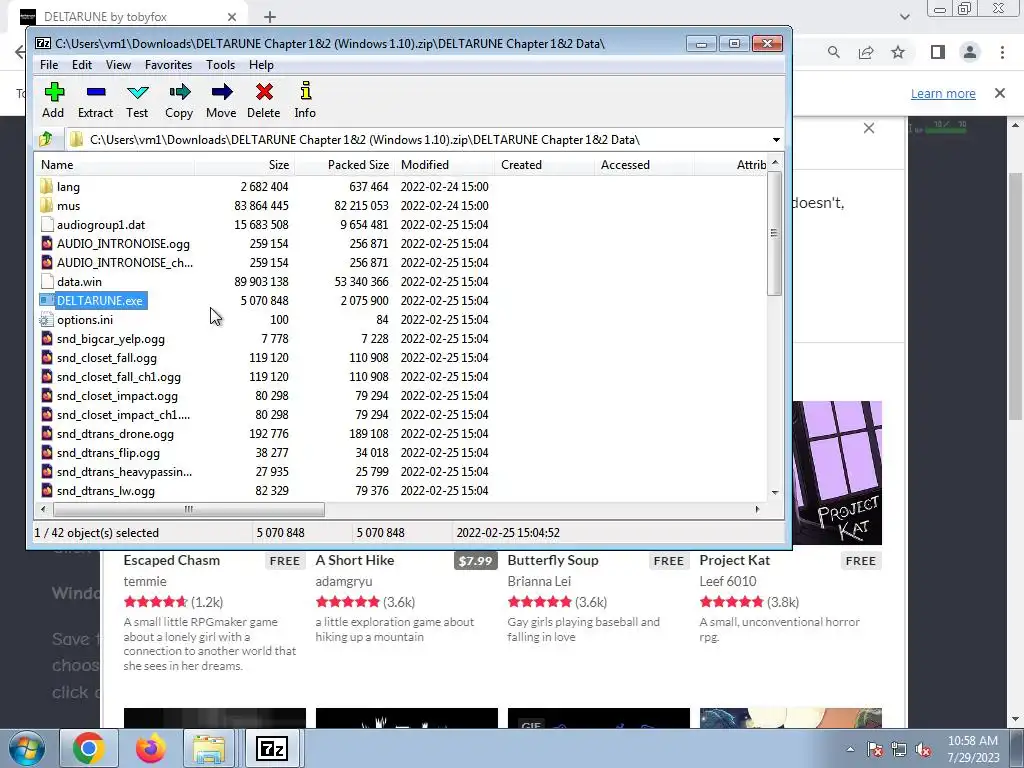Dismiss the Chrome notification bar
1024x768 pixels.
pyautogui.click(x=1000, y=93)
